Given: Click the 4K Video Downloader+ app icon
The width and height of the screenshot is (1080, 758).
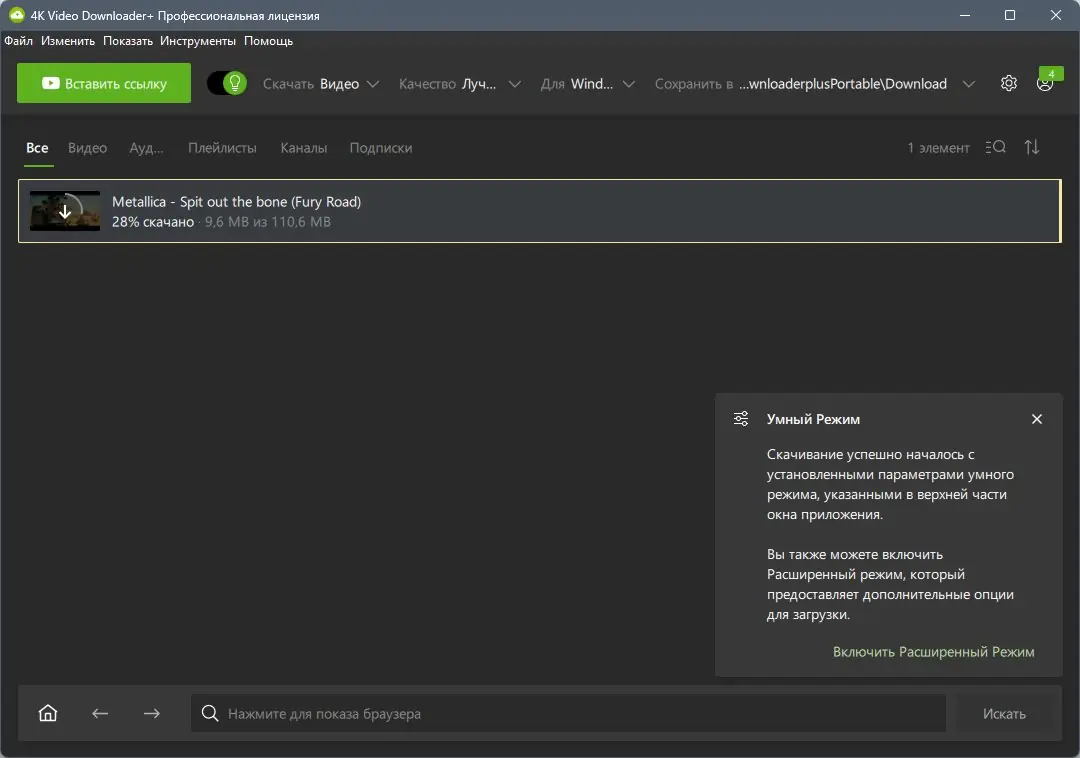Looking at the screenshot, I should [x=17, y=14].
